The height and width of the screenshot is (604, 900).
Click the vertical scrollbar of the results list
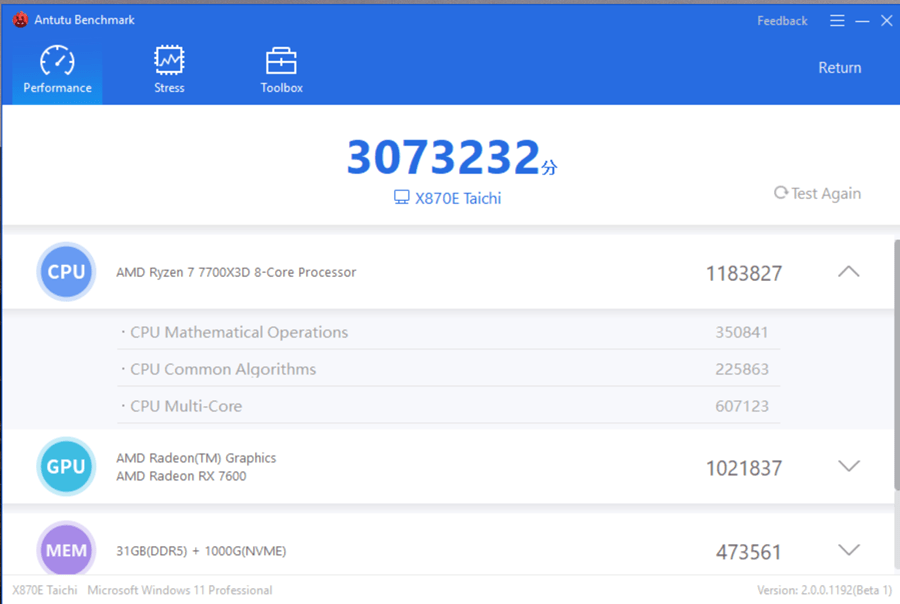897,365
